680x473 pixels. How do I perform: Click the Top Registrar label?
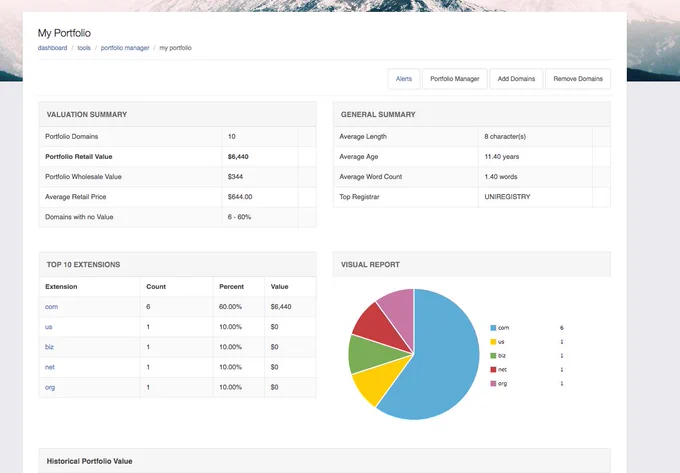359,197
